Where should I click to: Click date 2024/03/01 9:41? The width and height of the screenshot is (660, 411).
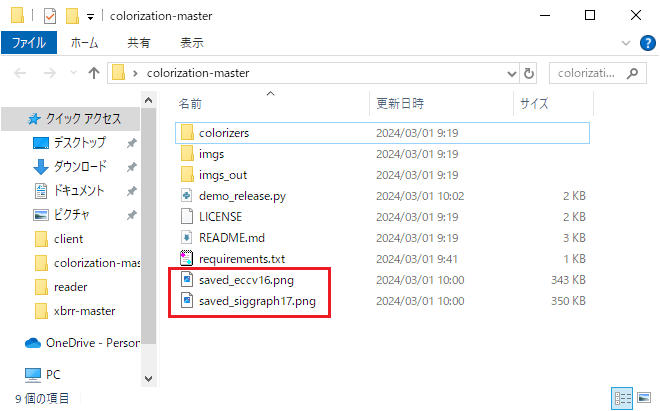[417, 259]
